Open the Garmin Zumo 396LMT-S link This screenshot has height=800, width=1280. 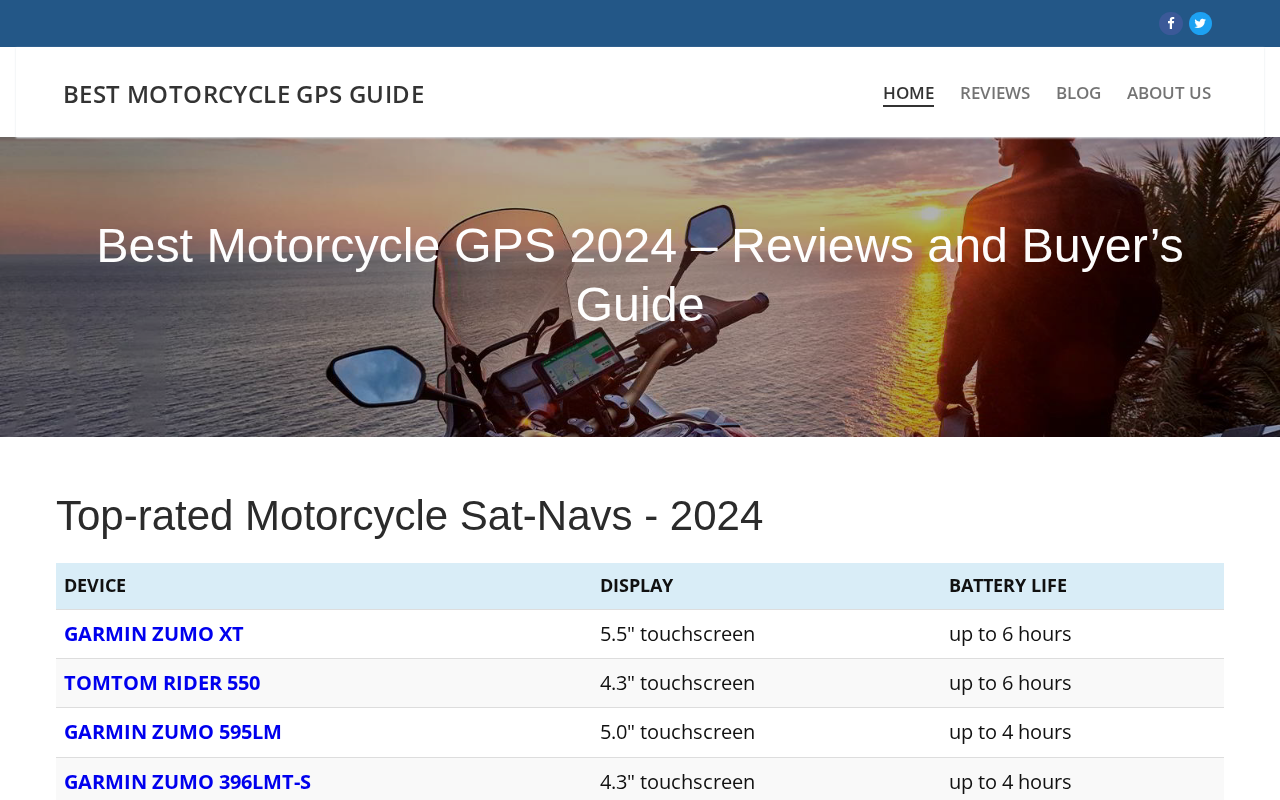pyautogui.click(x=187, y=782)
